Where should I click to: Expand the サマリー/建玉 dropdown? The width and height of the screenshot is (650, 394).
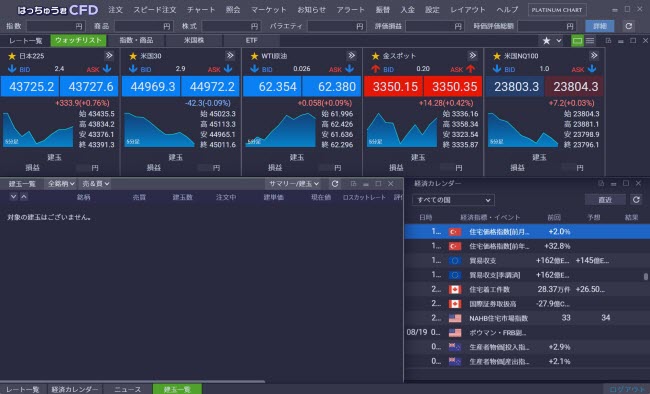(x=294, y=183)
